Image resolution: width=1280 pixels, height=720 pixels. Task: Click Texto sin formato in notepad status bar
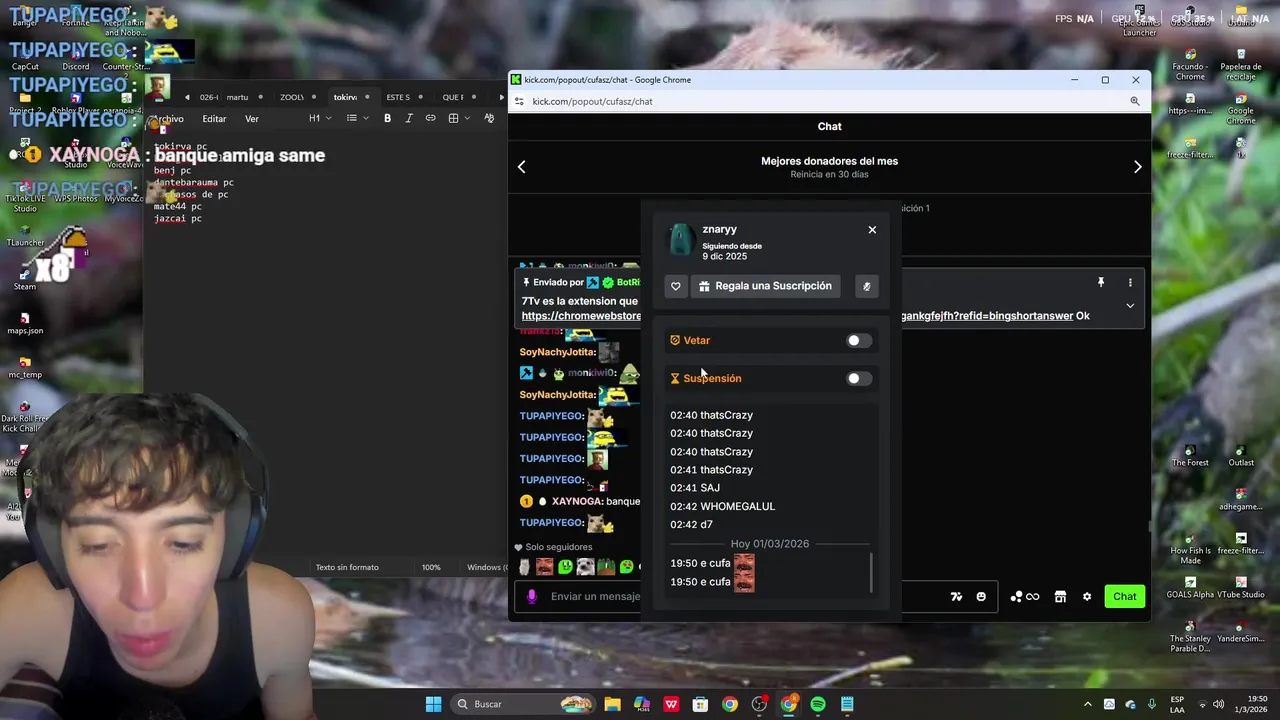(x=347, y=568)
